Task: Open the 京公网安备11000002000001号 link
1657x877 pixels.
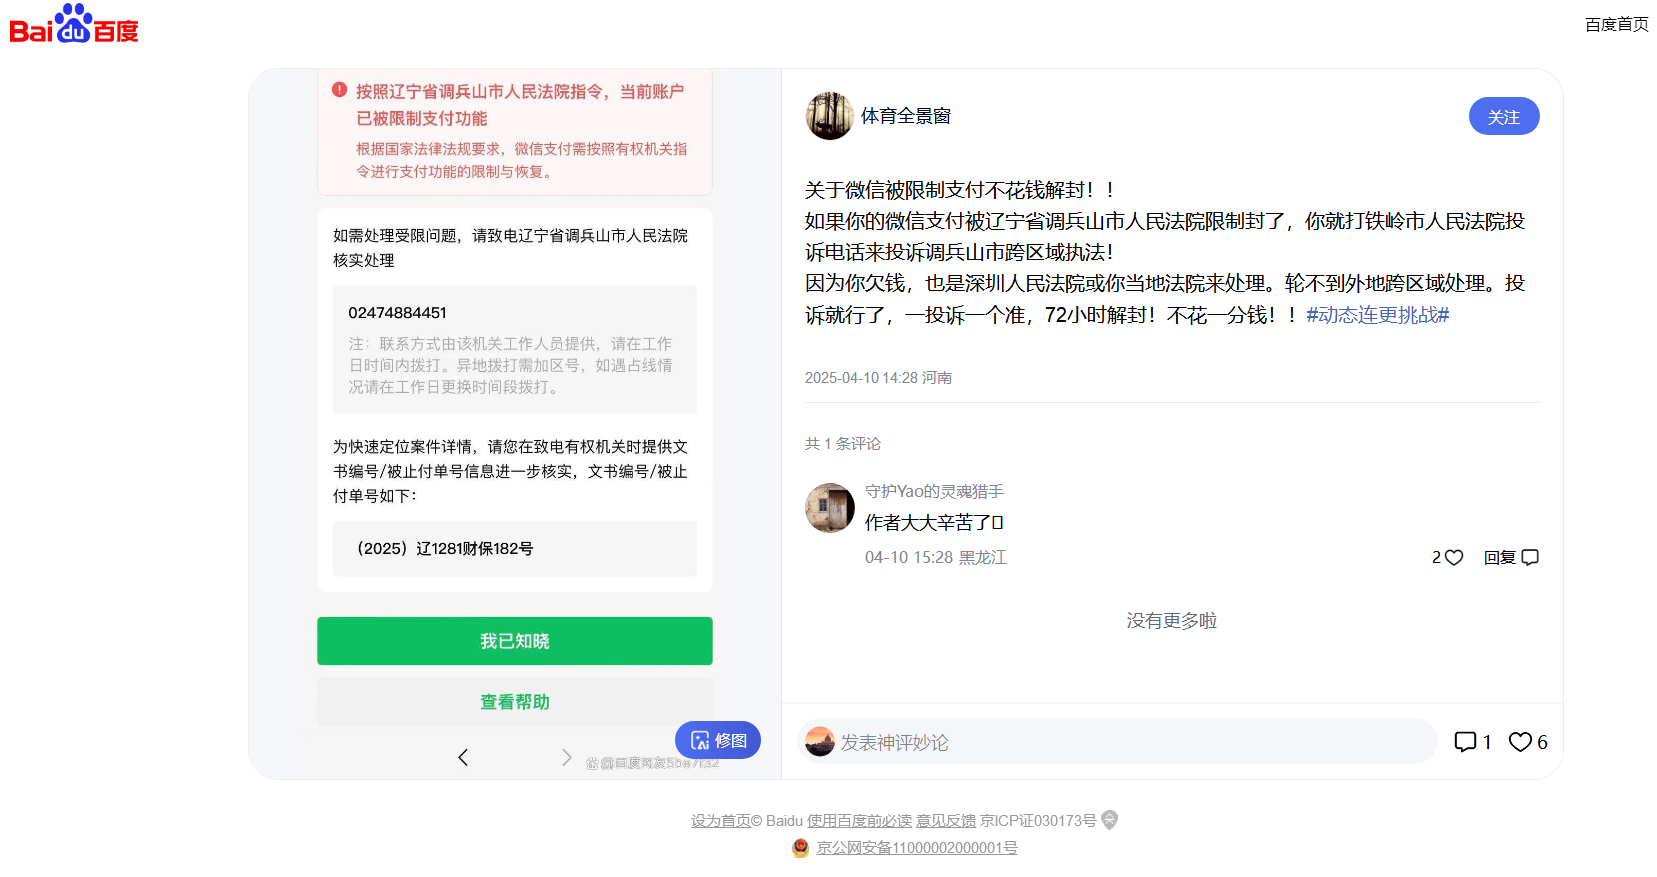Action: pyautogui.click(x=917, y=847)
